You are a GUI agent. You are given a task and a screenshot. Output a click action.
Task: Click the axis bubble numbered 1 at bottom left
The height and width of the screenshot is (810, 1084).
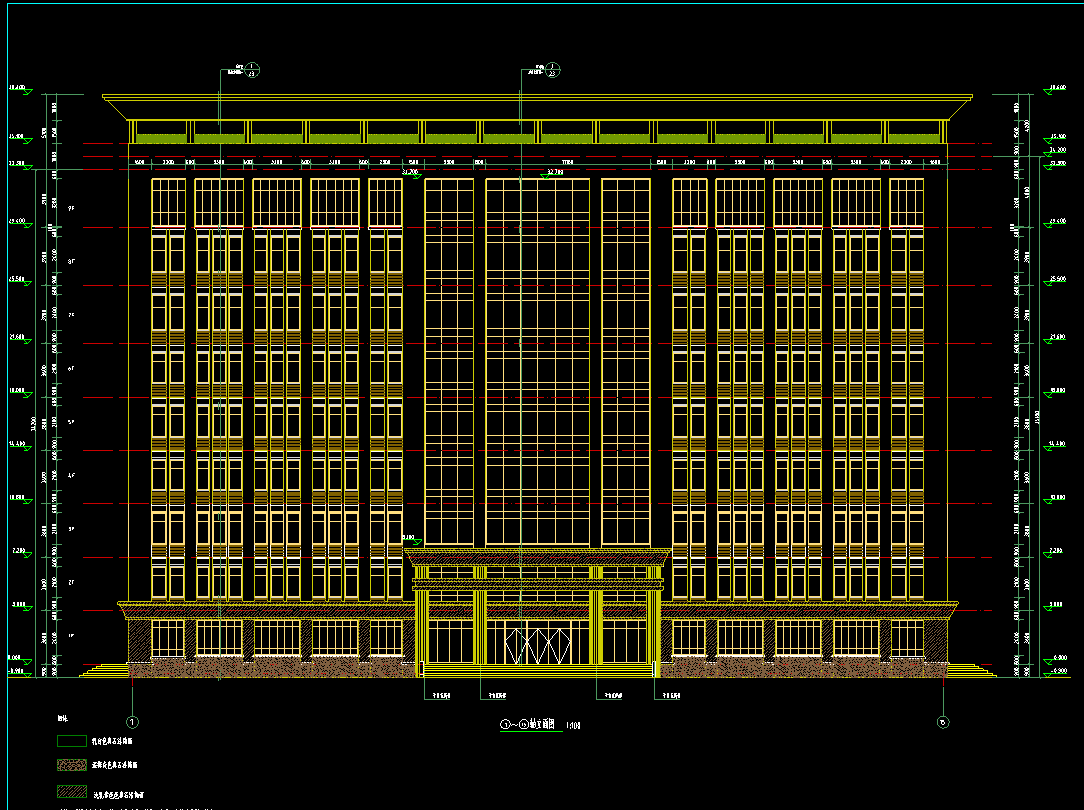[x=132, y=721]
